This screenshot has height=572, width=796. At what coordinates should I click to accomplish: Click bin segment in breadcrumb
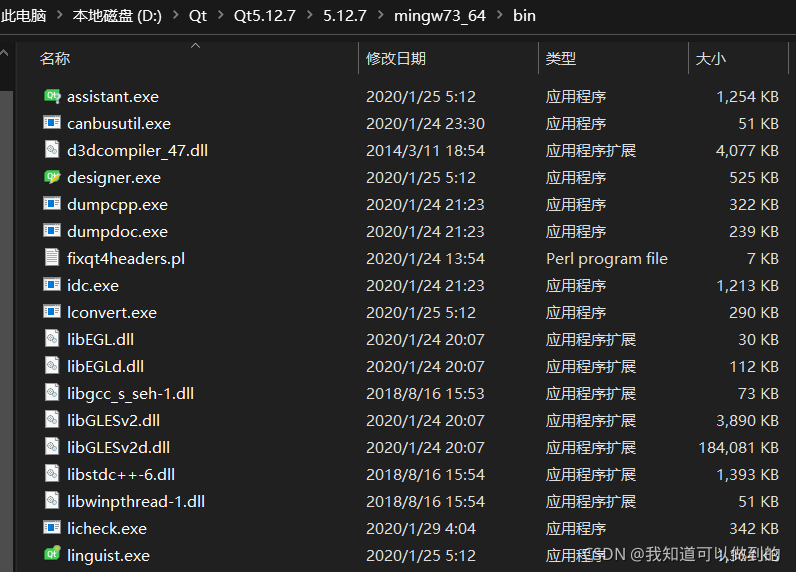tap(524, 16)
